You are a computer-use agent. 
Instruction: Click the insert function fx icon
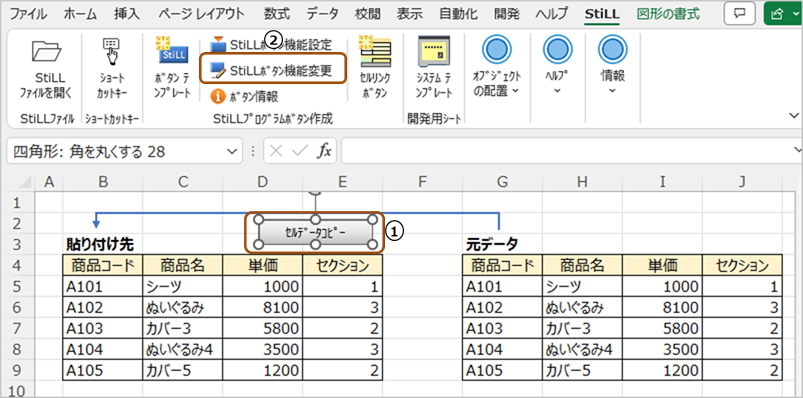pyautogui.click(x=324, y=152)
